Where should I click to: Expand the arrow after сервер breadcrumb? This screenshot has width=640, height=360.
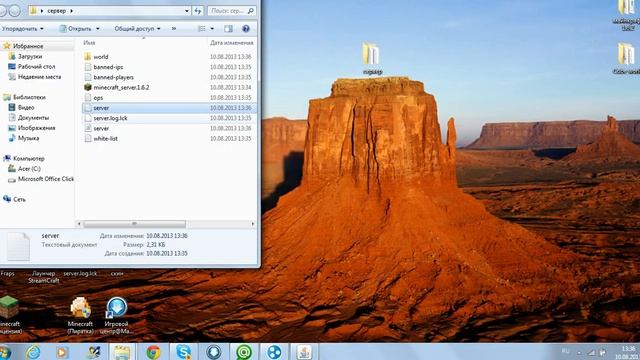(71, 11)
